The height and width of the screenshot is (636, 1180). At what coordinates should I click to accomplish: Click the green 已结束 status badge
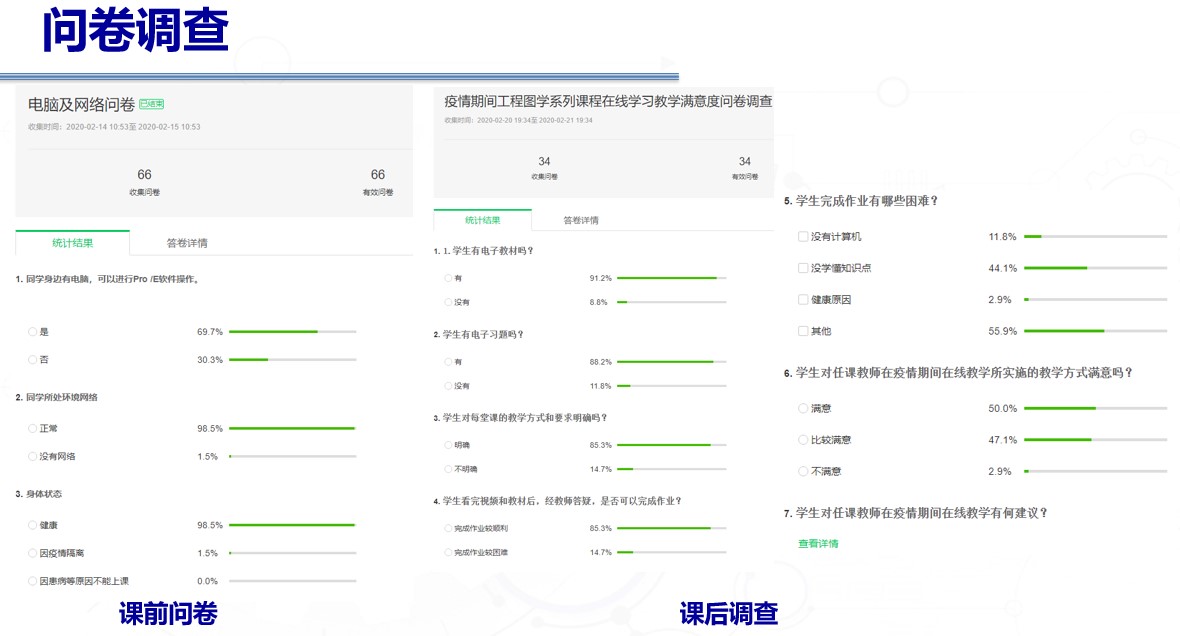pyautogui.click(x=152, y=104)
